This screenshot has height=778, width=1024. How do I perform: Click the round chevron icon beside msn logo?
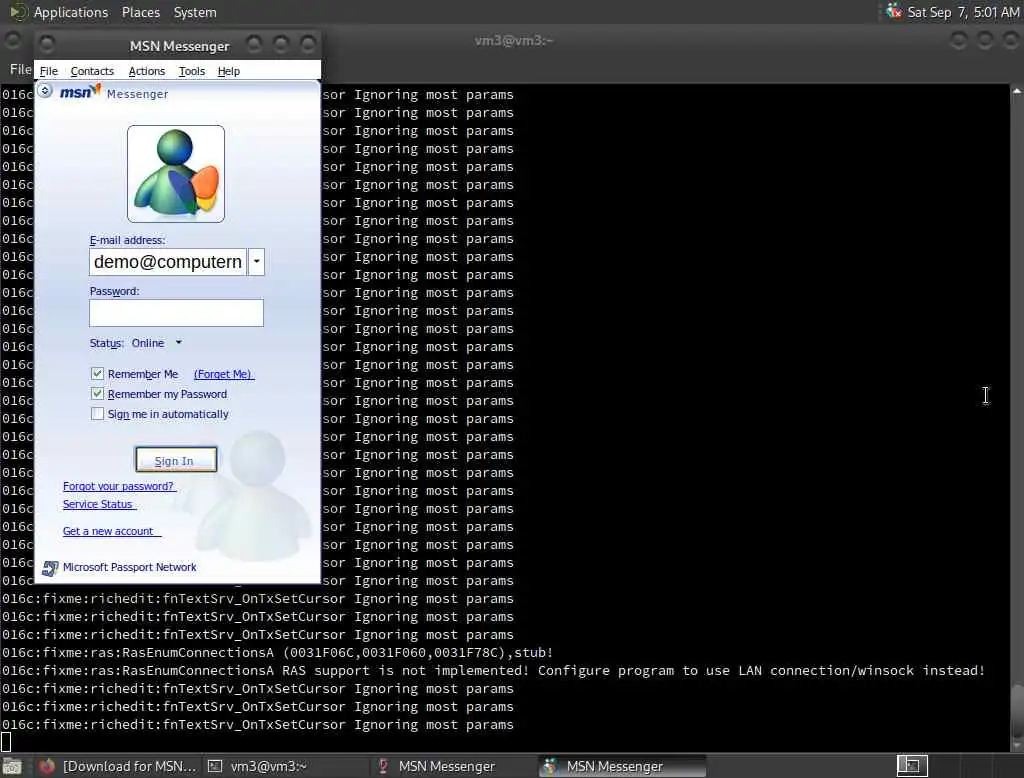pos(45,90)
